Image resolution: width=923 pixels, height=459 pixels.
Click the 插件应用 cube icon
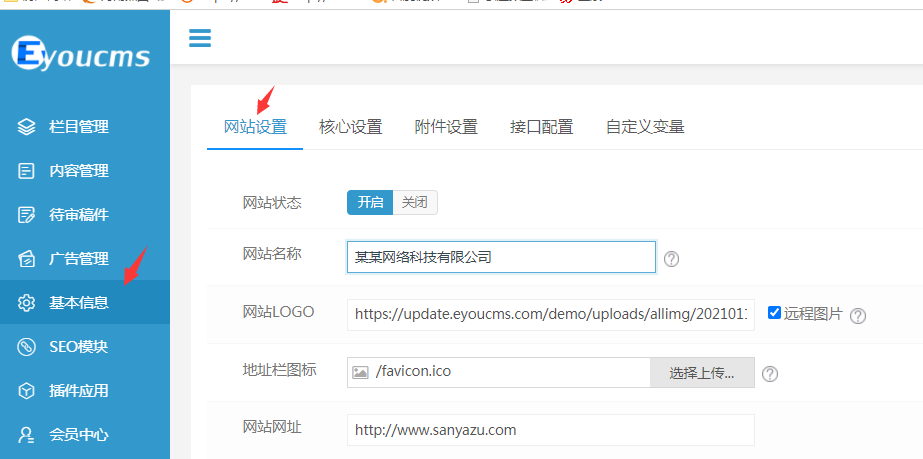[27, 391]
